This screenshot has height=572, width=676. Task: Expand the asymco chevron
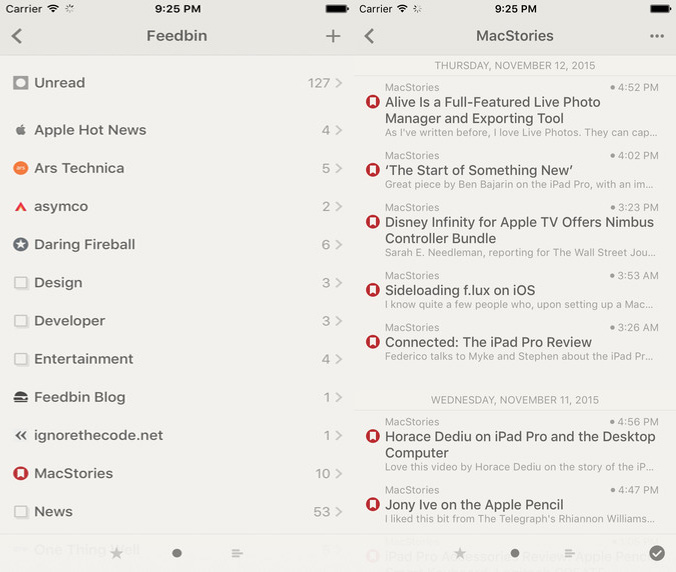click(x=339, y=206)
